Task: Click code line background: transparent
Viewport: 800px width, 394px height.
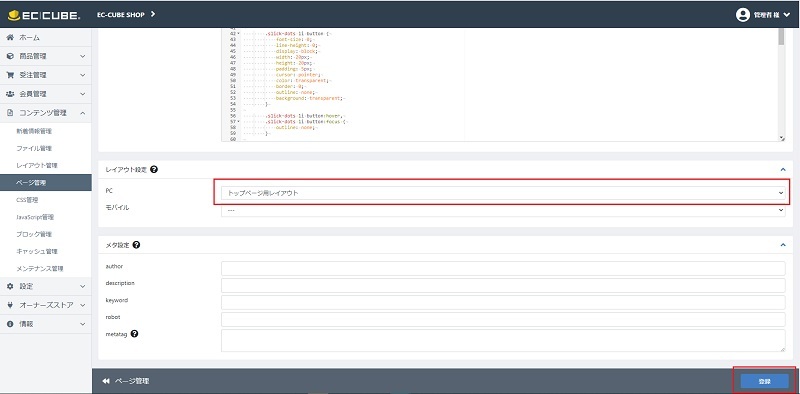Action: click(311, 98)
